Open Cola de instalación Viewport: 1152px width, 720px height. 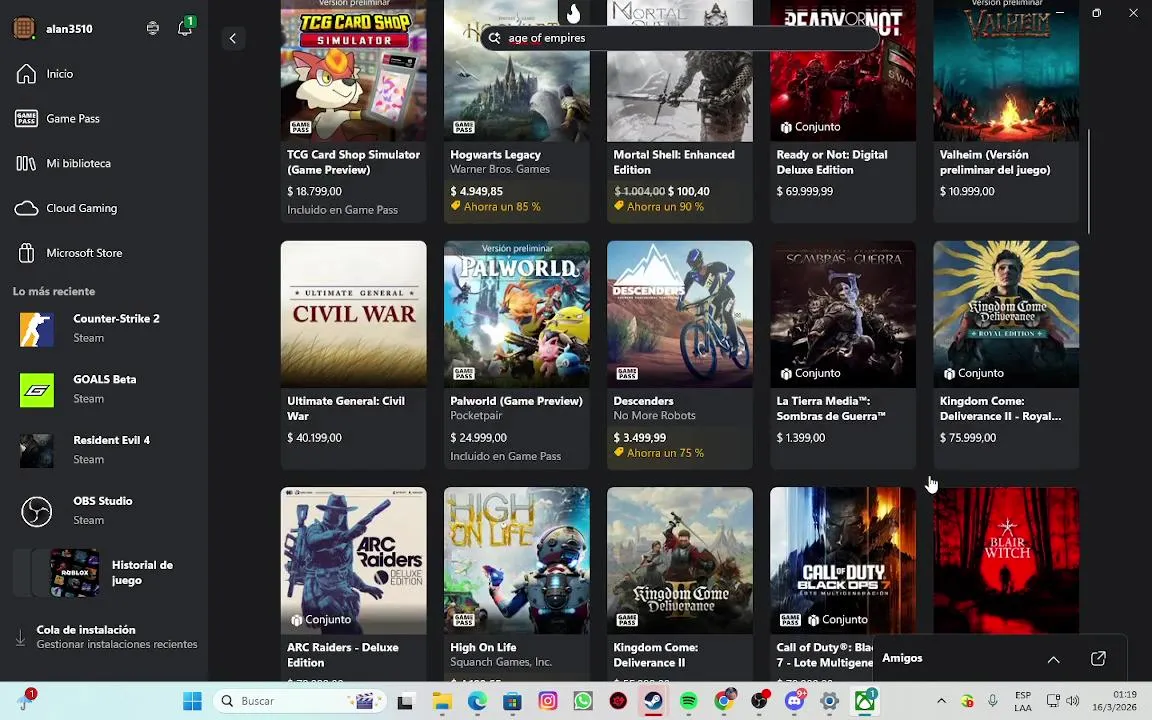(107, 637)
